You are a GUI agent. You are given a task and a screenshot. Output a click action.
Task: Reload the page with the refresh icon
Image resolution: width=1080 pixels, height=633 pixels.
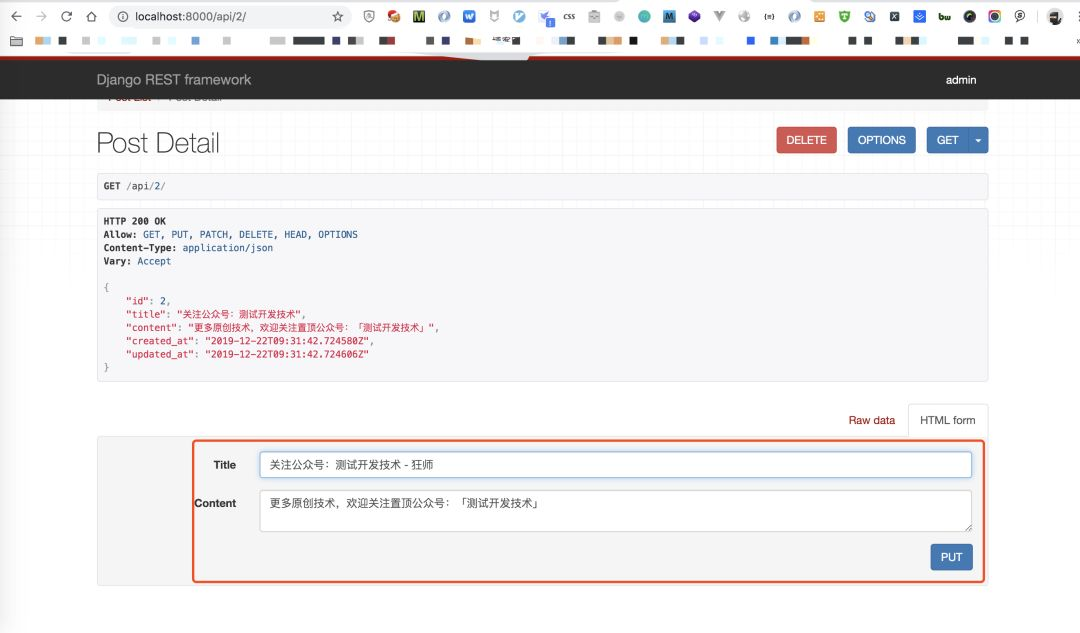tap(66, 16)
